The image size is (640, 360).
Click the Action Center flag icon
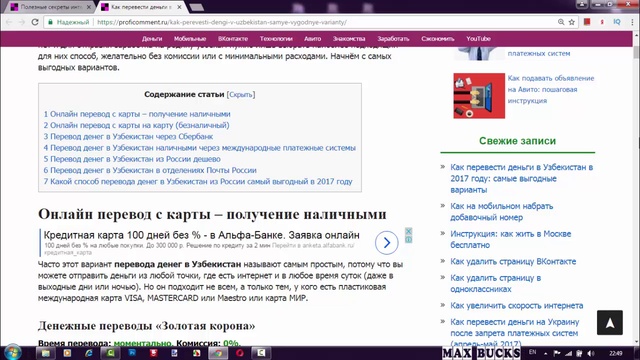[x=557, y=353]
